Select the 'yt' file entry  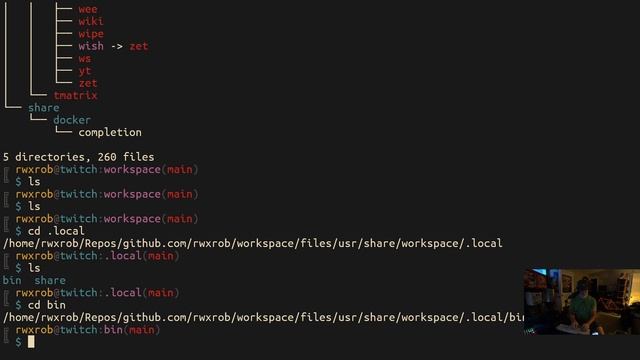pos(84,71)
